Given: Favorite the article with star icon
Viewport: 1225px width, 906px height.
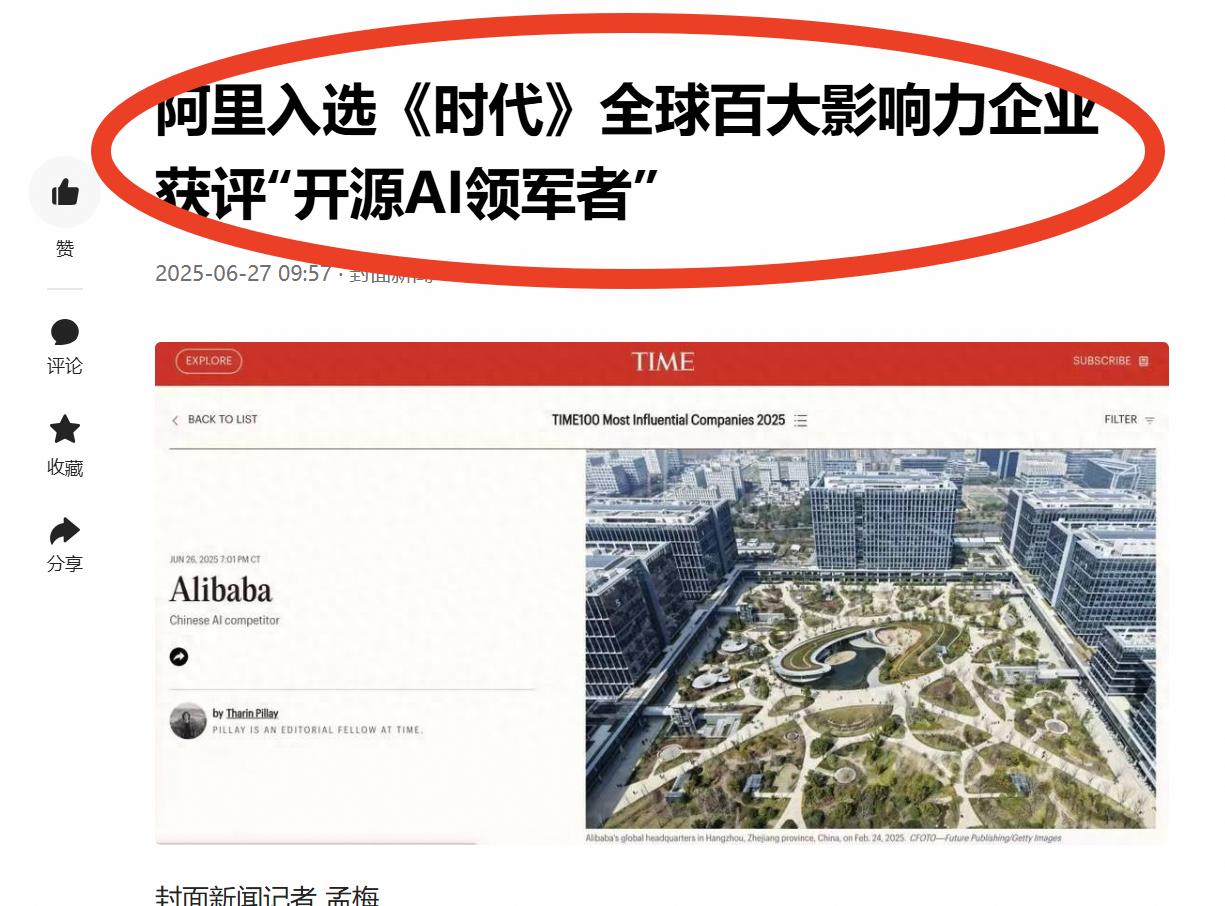Looking at the screenshot, I should (65, 430).
